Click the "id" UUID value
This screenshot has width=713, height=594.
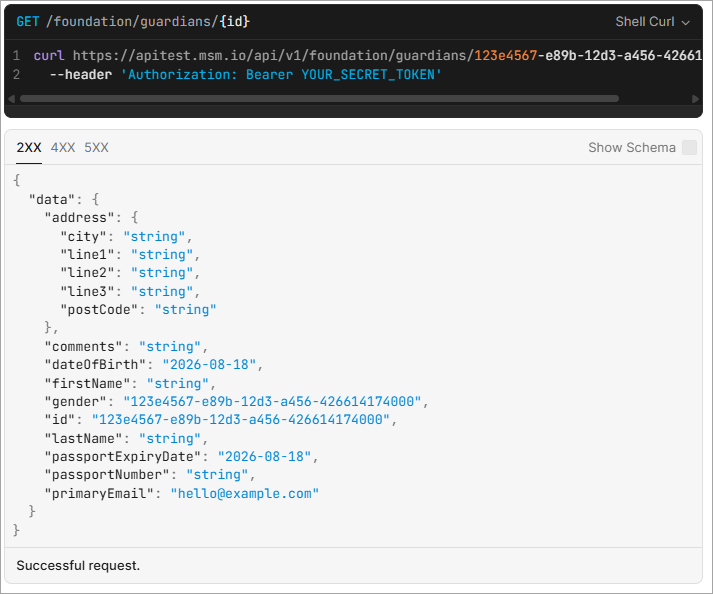coord(241,419)
